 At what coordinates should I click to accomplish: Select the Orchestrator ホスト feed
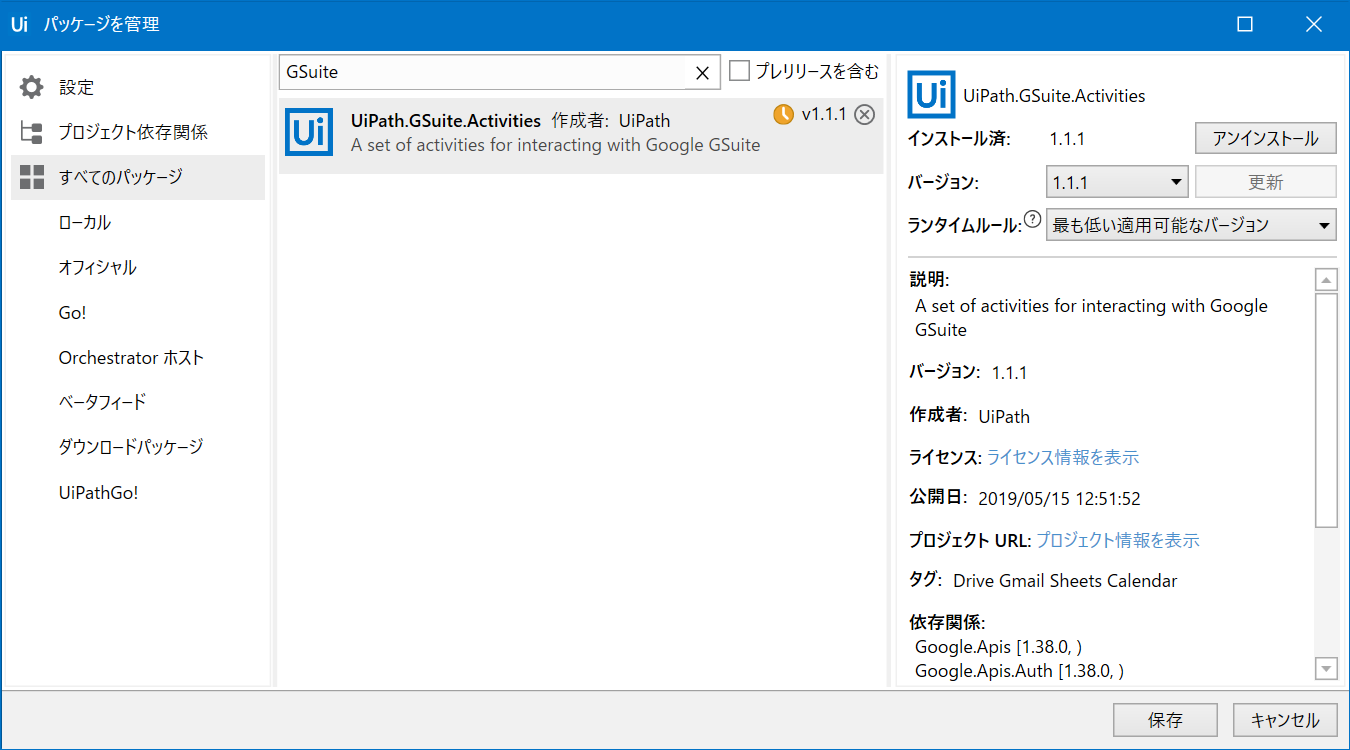tap(131, 357)
